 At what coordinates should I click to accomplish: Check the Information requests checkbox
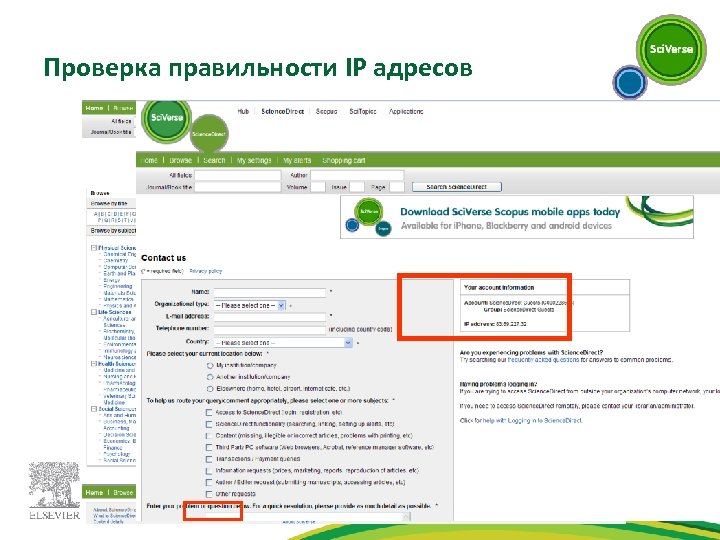(x=209, y=471)
